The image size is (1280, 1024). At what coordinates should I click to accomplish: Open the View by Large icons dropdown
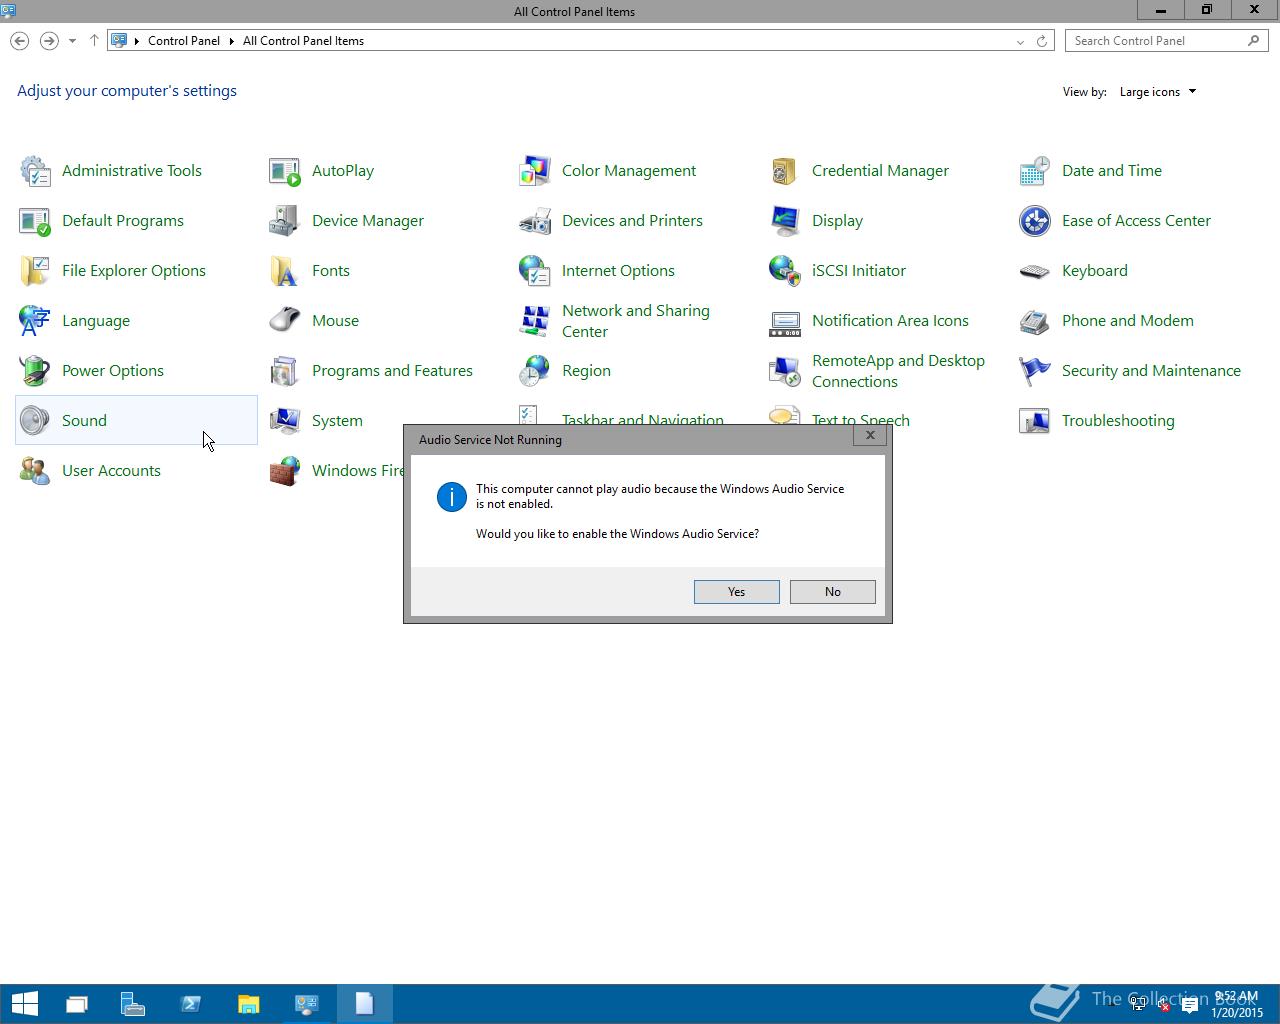1158,92
